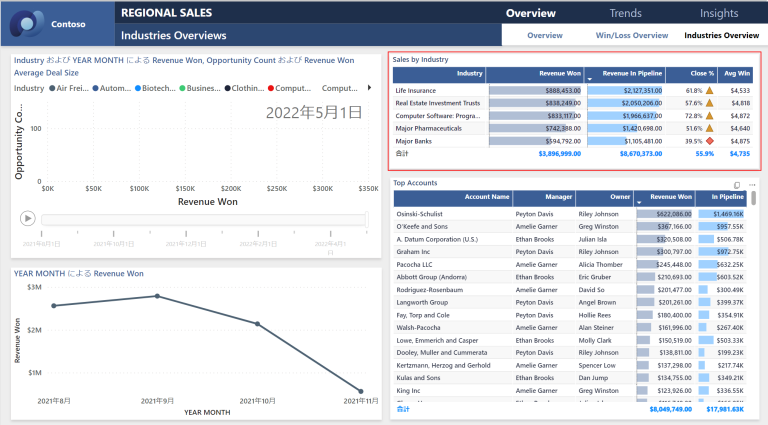Click the play axis timeline slider track

(200, 218)
